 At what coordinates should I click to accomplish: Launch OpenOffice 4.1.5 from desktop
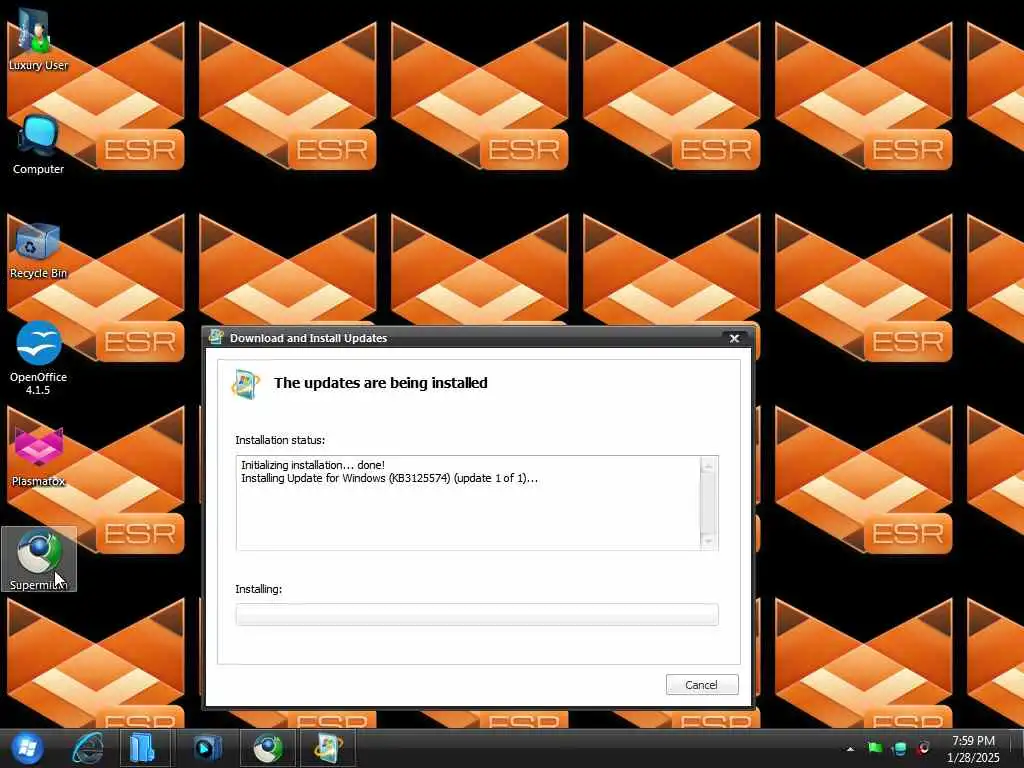coord(38,358)
